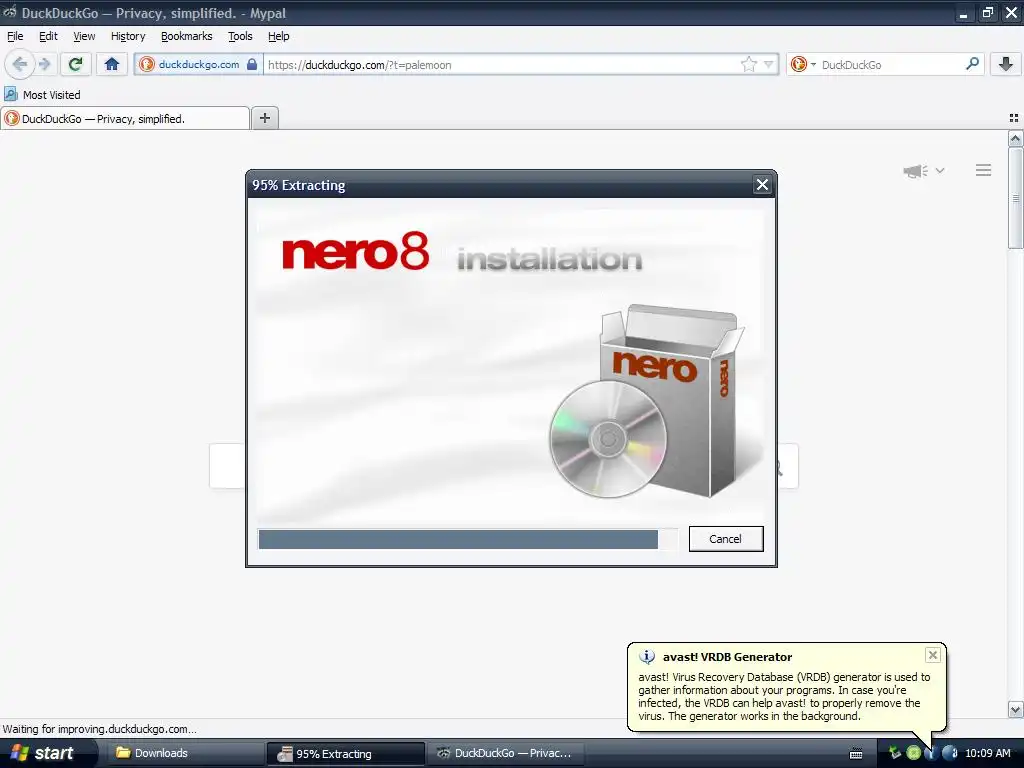Click the on-screen keyboard tray icon

coord(856,754)
